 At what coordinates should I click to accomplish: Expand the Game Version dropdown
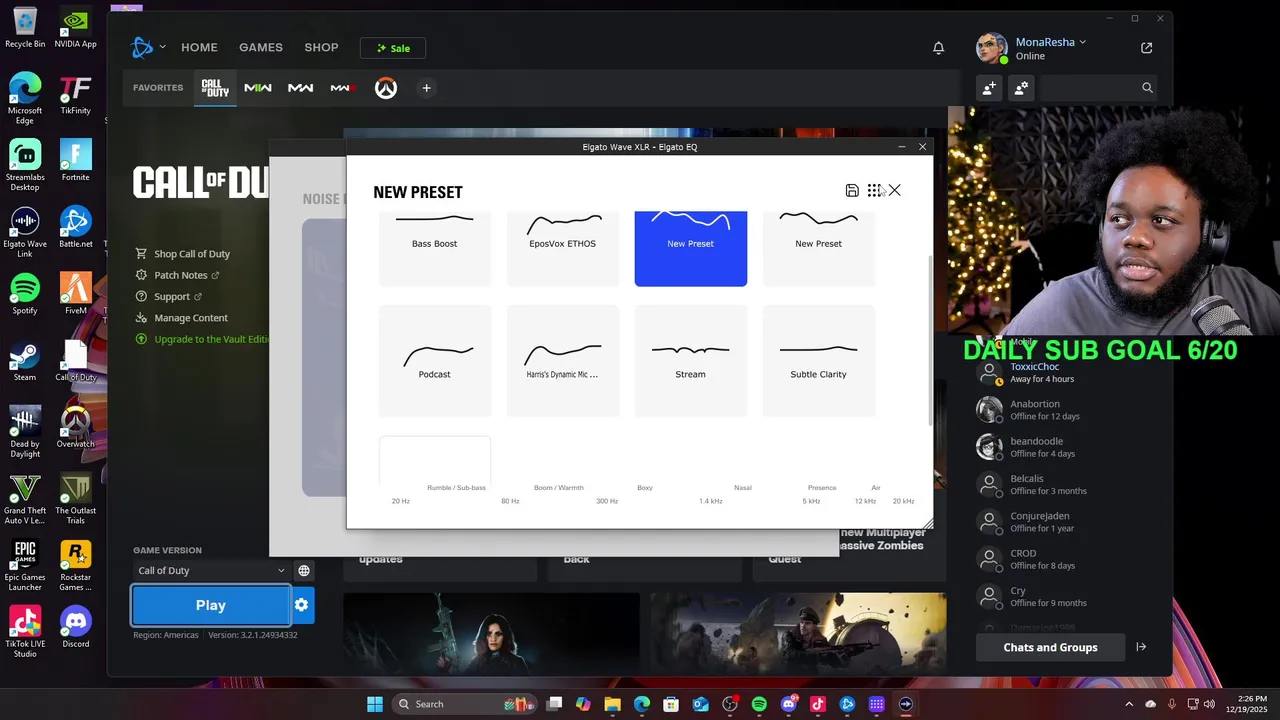point(211,570)
